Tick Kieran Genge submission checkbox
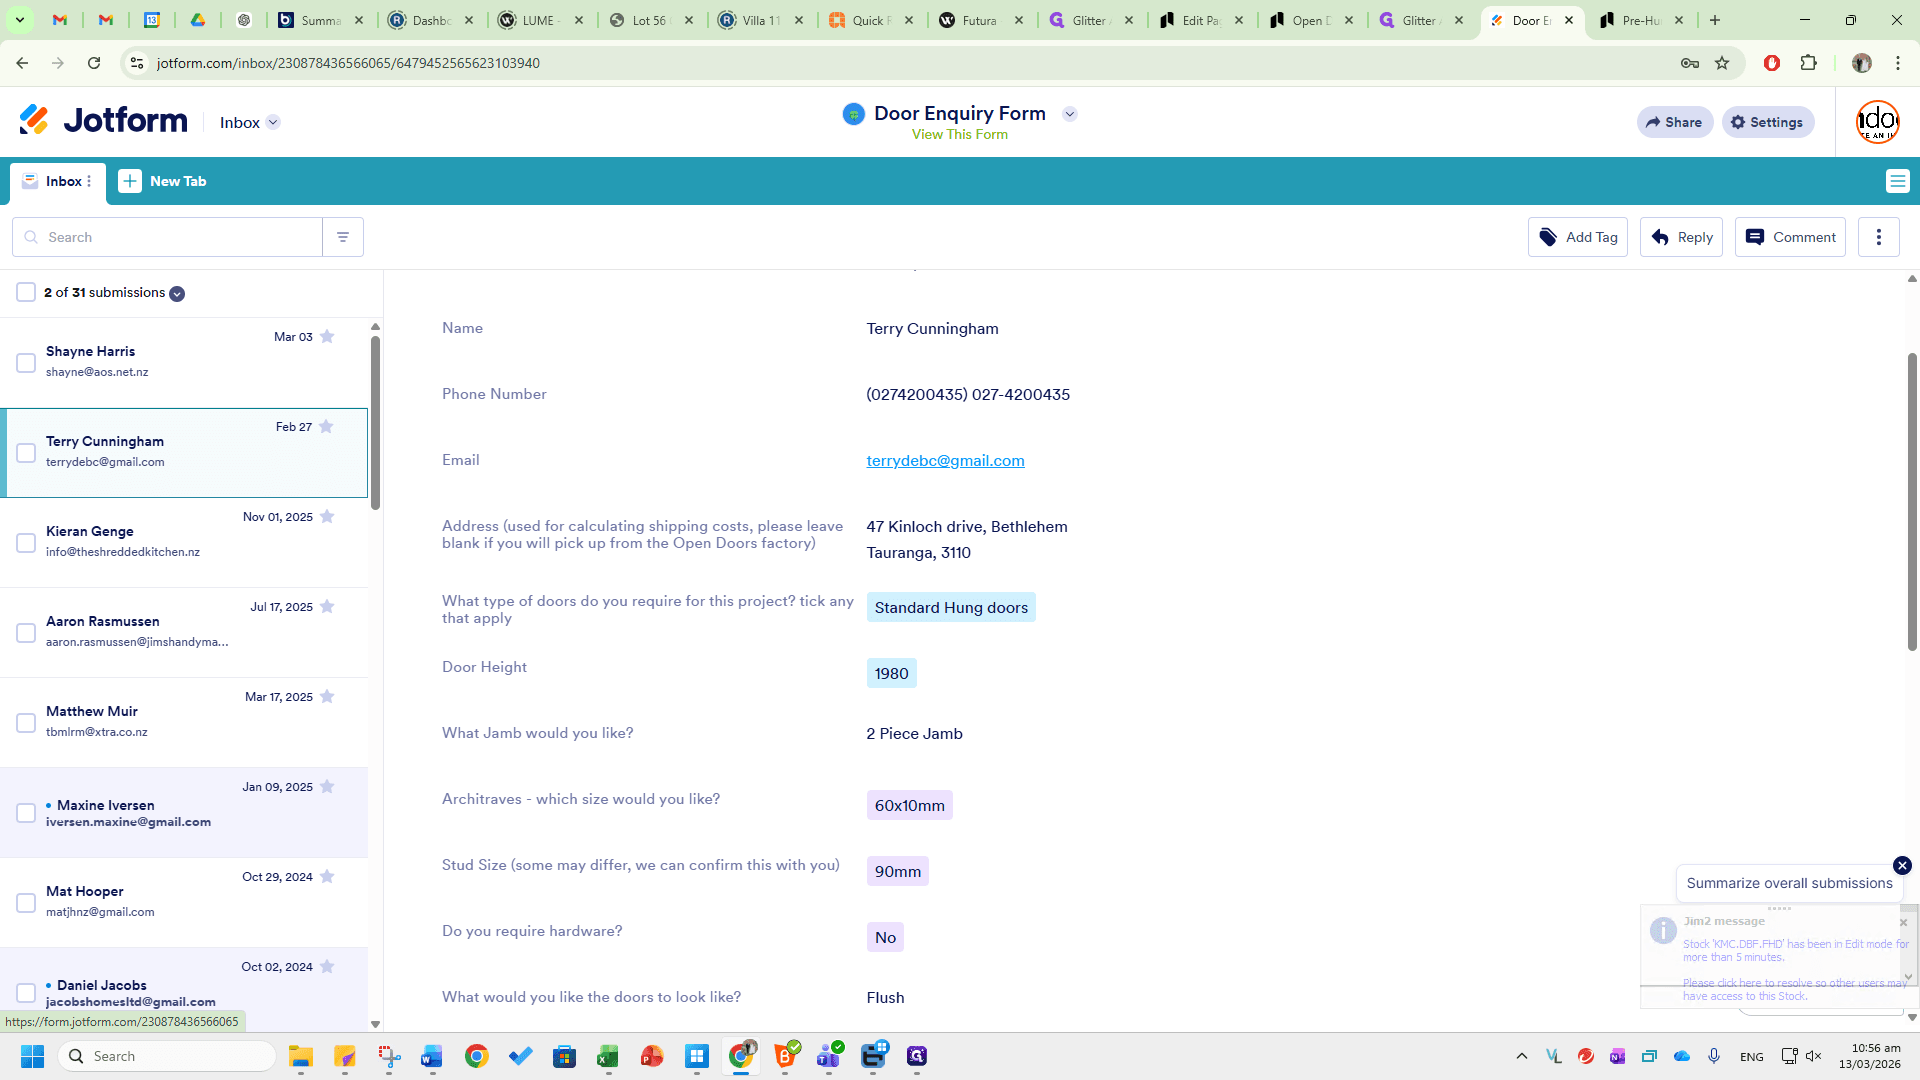 tap(26, 543)
